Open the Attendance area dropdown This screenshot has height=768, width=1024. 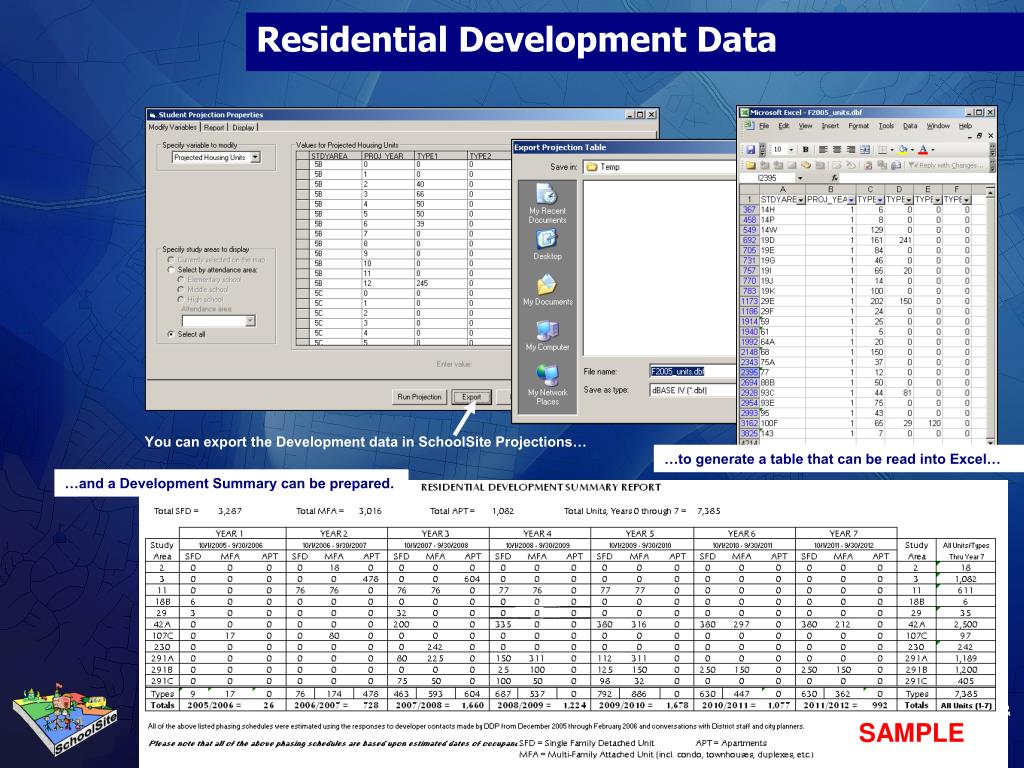(x=250, y=321)
